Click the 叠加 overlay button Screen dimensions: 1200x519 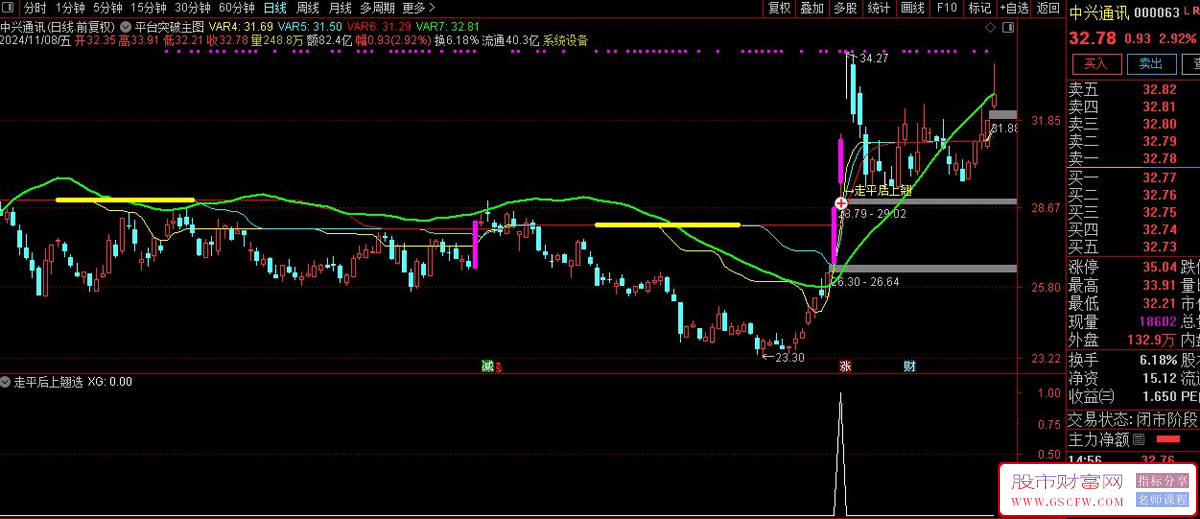(x=812, y=7)
